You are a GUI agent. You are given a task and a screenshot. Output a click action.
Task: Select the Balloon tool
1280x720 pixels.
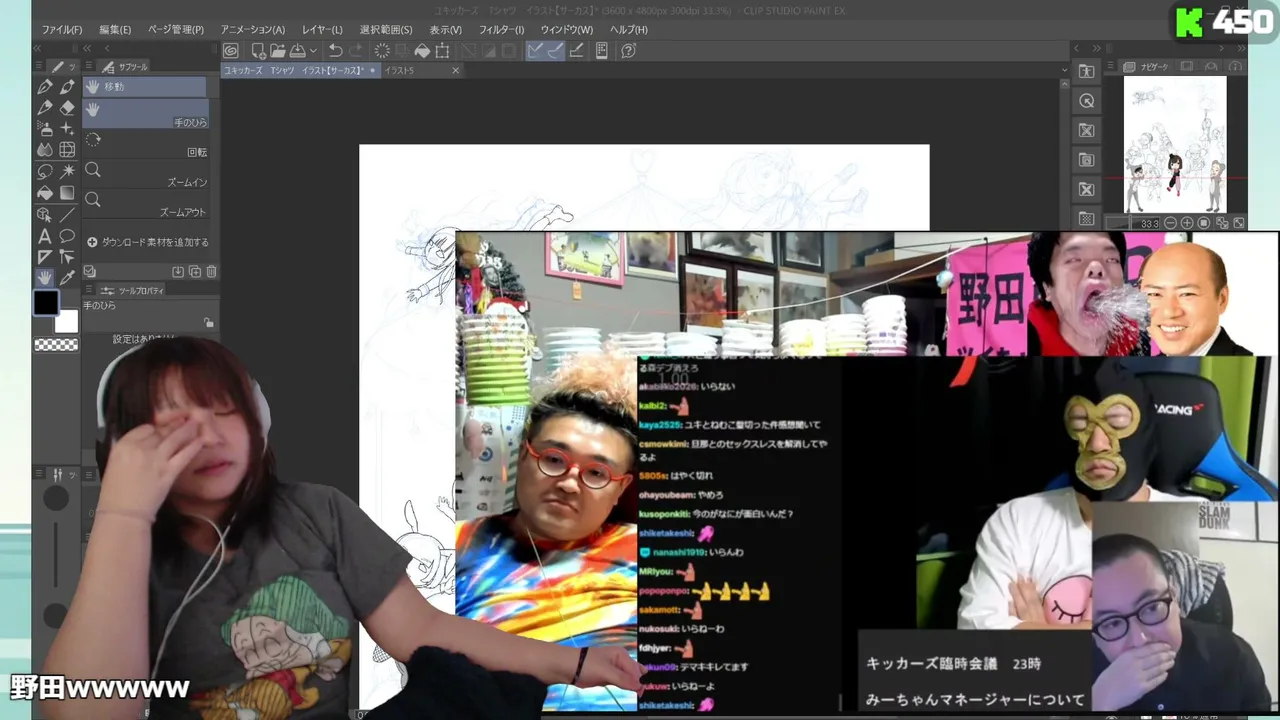click(x=67, y=236)
